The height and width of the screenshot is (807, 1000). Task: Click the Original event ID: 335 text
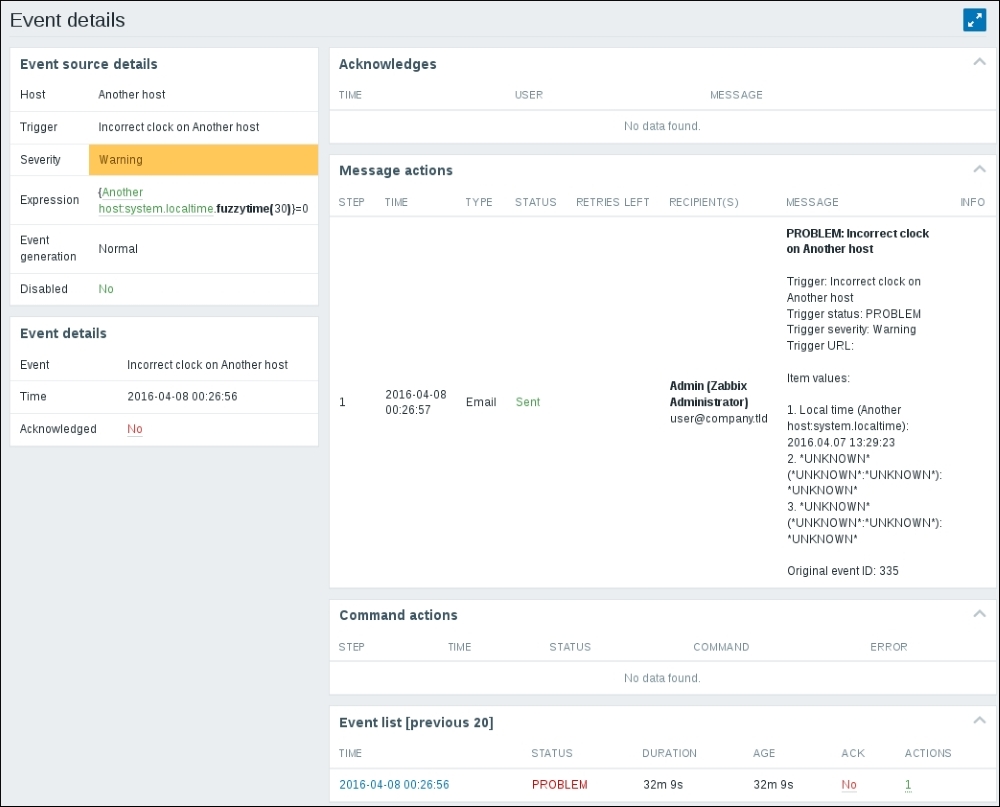[x=842, y=571]
